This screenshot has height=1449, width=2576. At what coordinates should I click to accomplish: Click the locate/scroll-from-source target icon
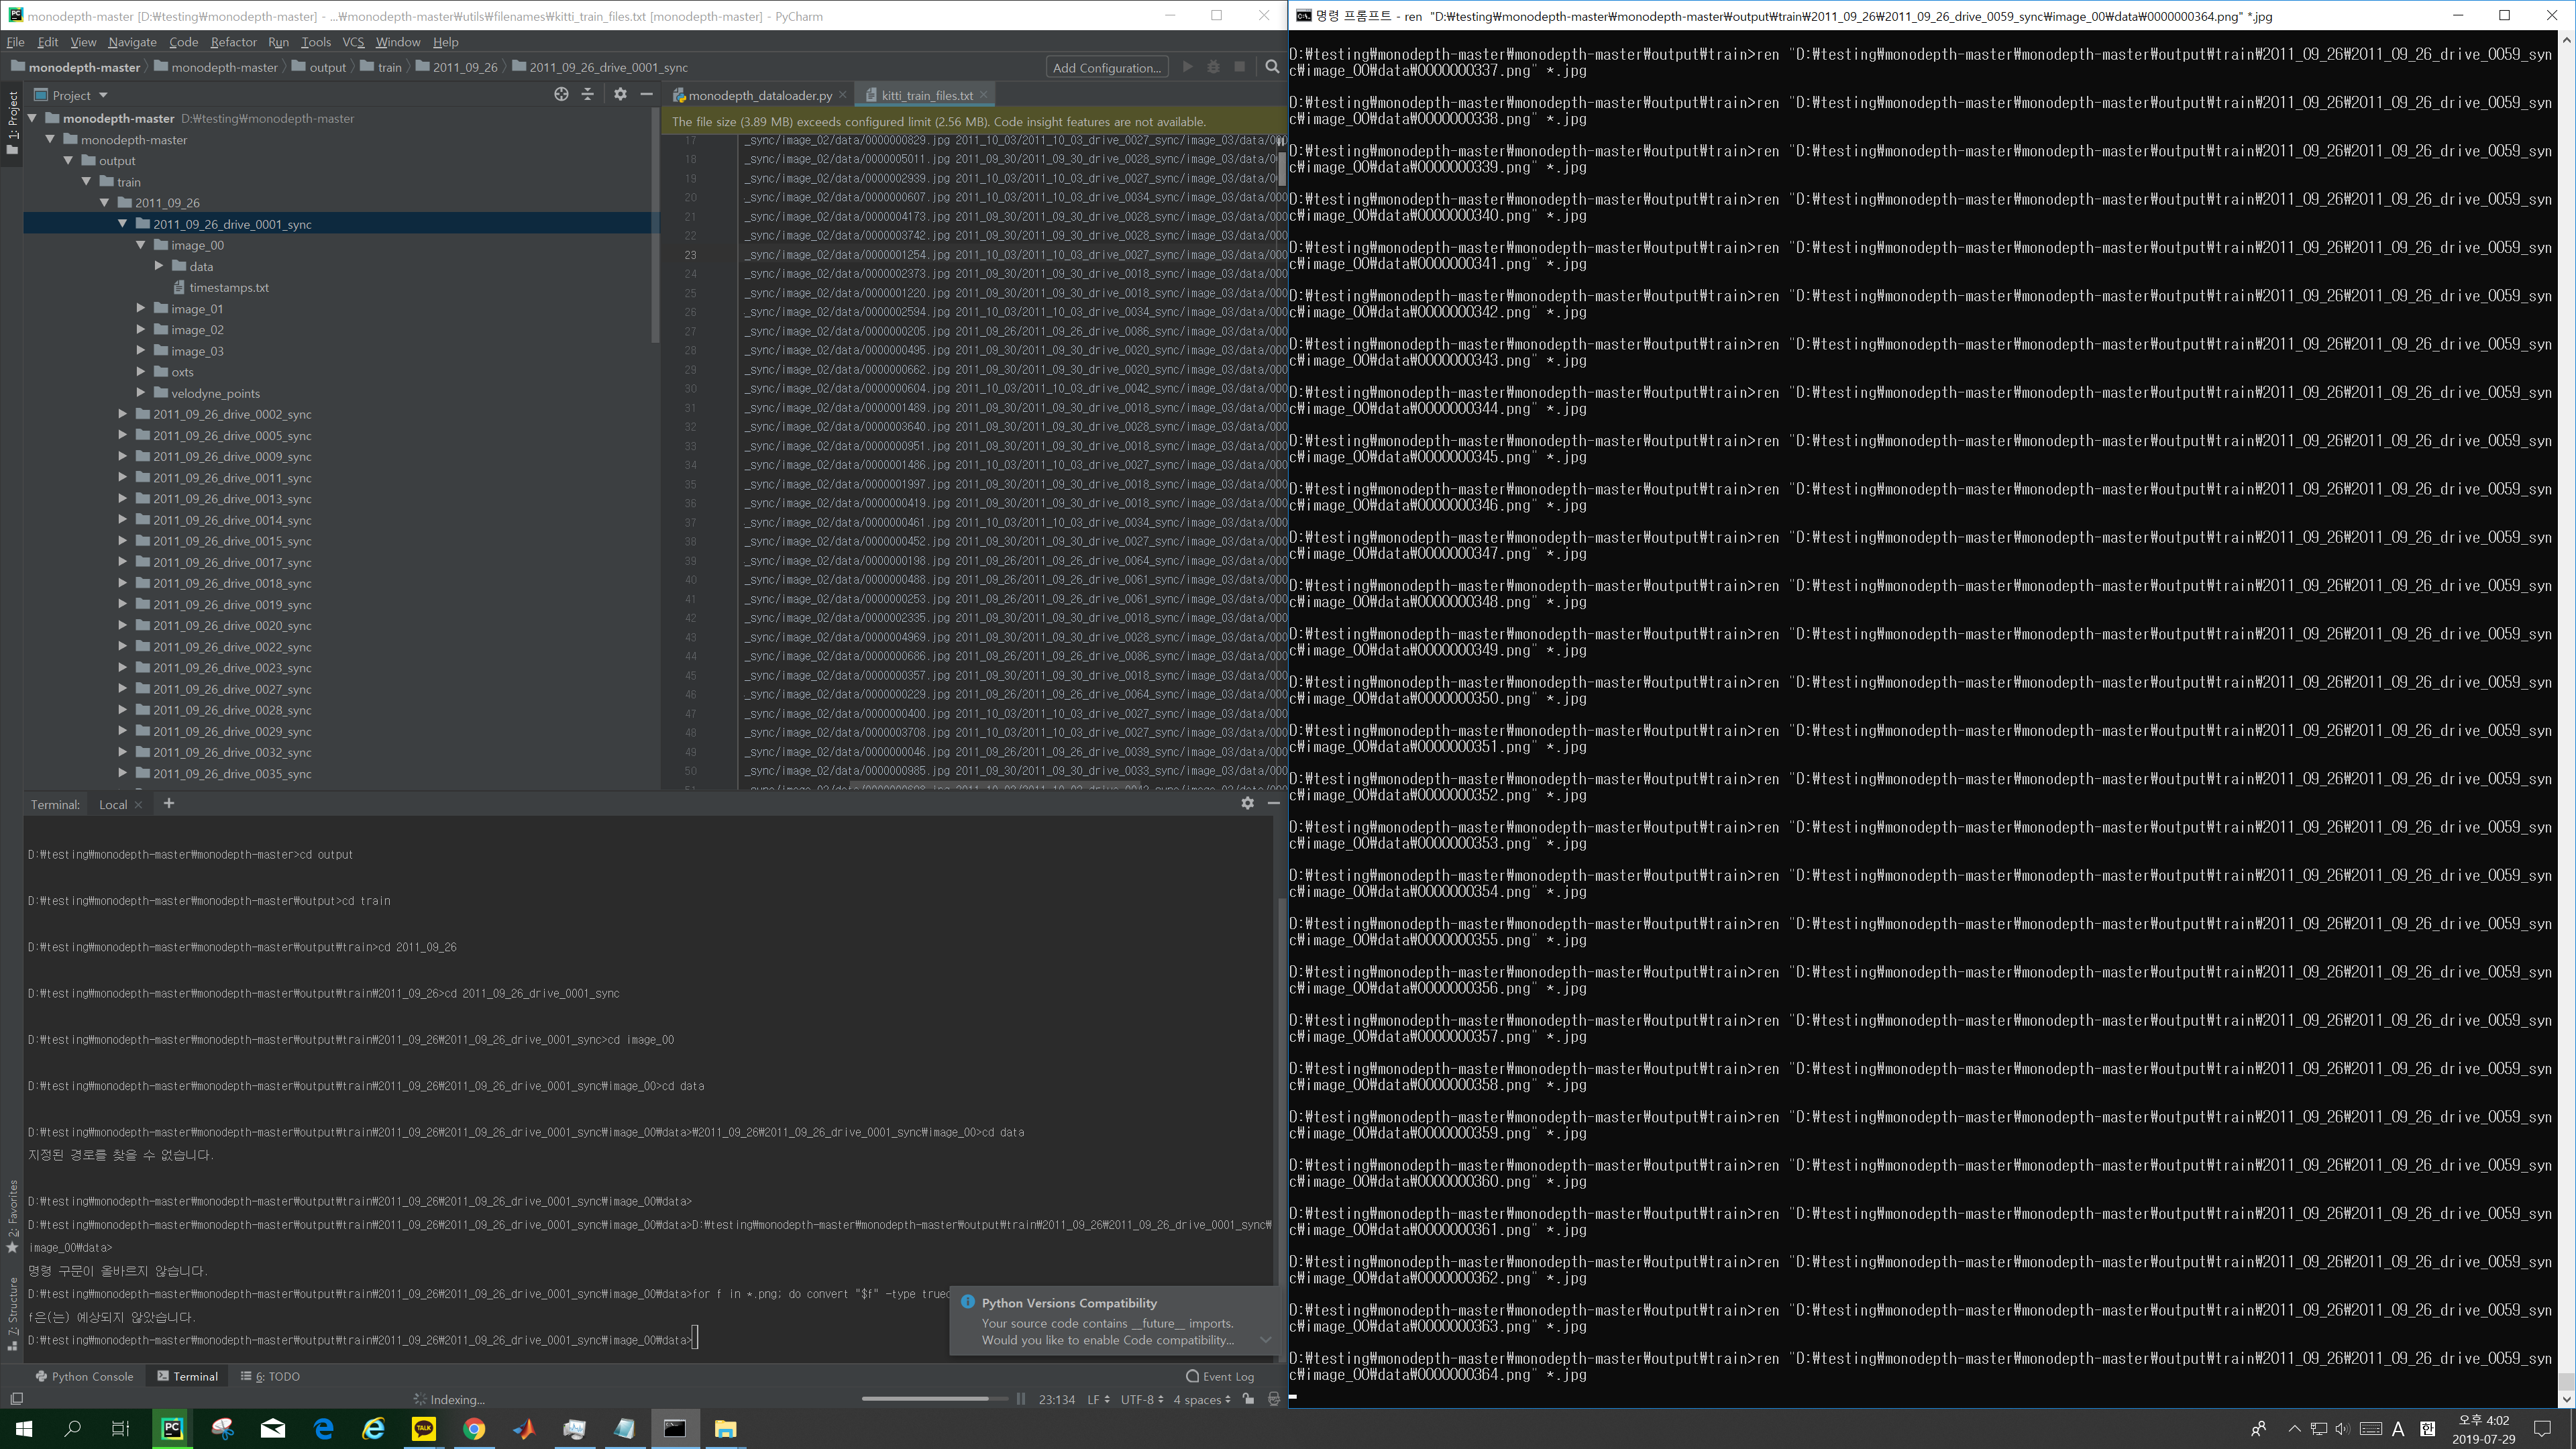(561, 94)
